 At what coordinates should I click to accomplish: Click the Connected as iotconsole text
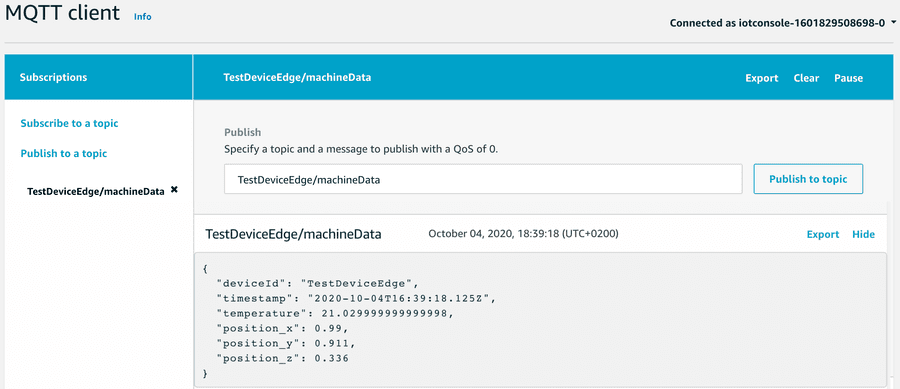(x=777, y=24)
